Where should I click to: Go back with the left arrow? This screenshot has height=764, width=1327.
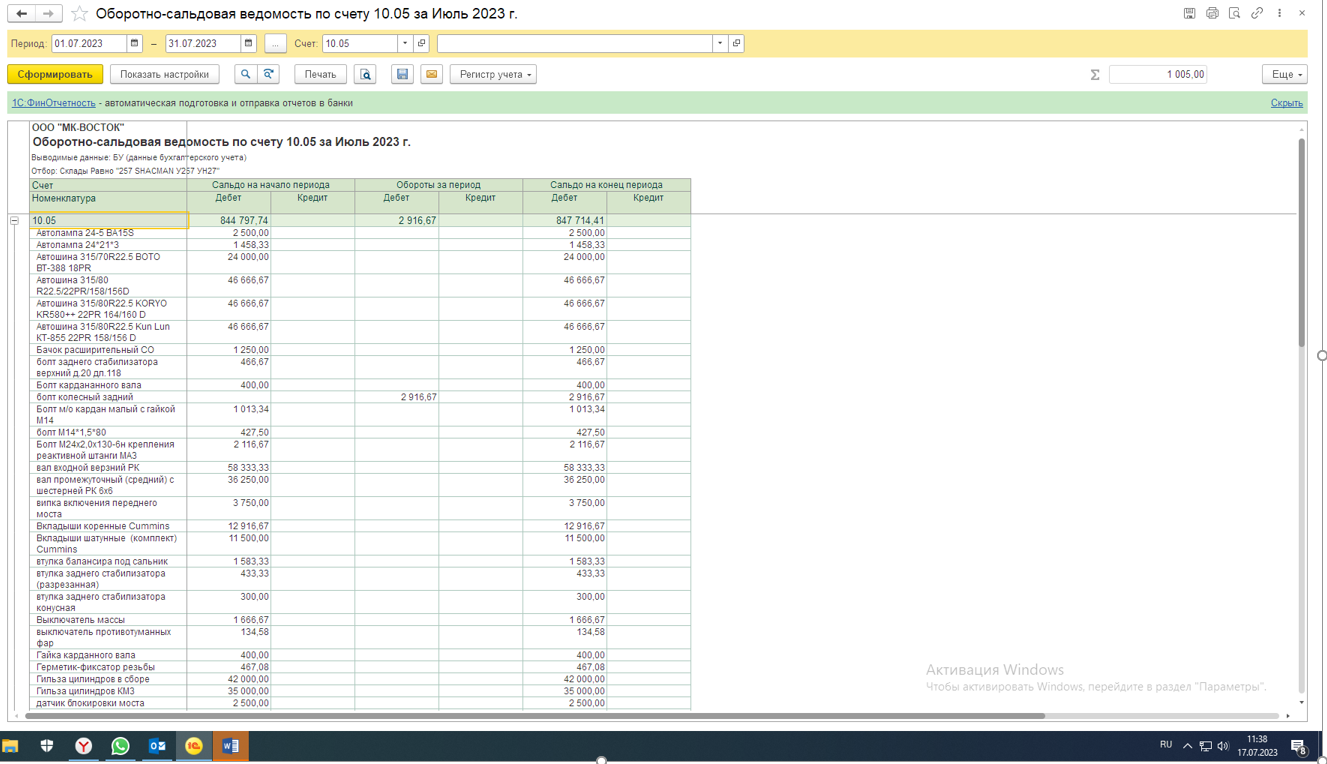(21, 14)
